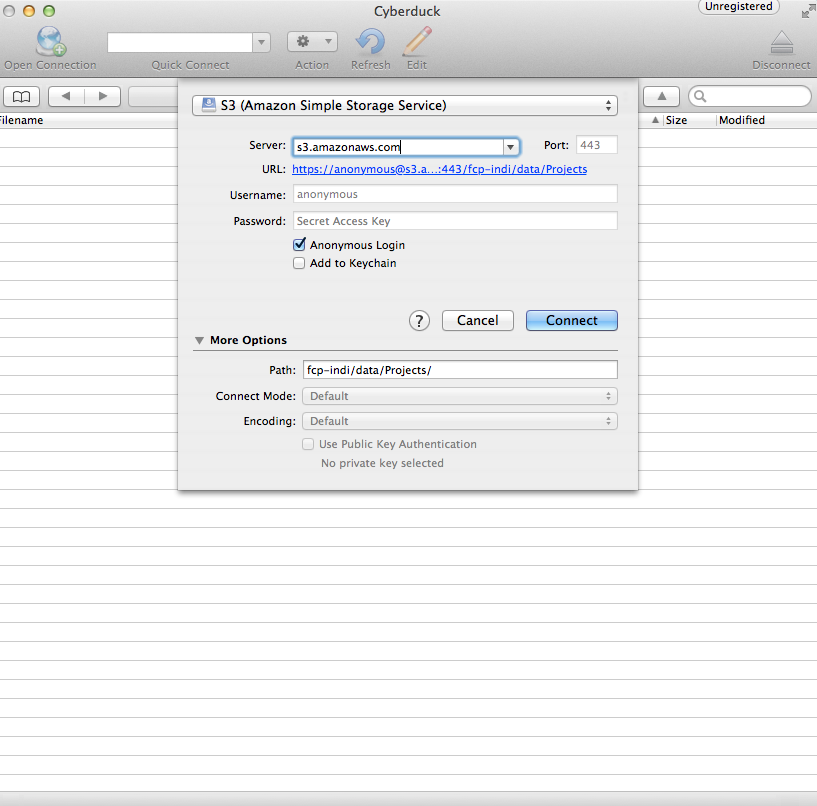Enter full screen with the corner arrows icon
This screenshot has height=806, width=817.
pos(808,10)
